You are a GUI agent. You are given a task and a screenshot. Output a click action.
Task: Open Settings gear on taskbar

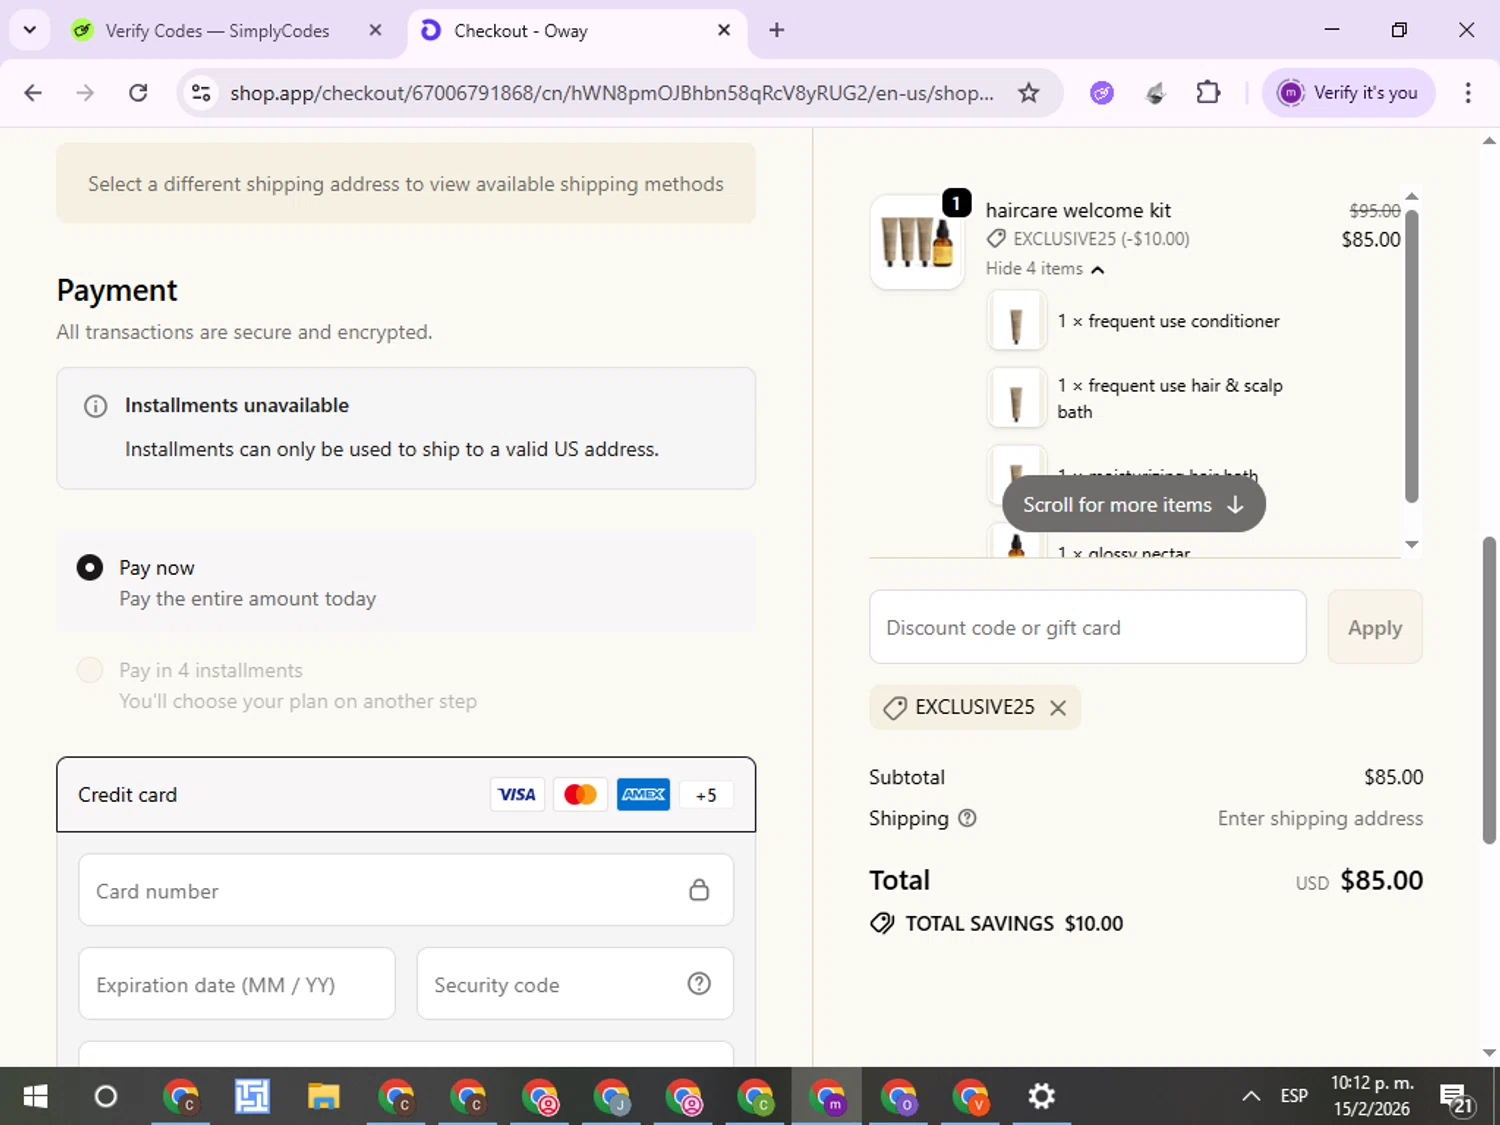click(x=1041, y=1097)
